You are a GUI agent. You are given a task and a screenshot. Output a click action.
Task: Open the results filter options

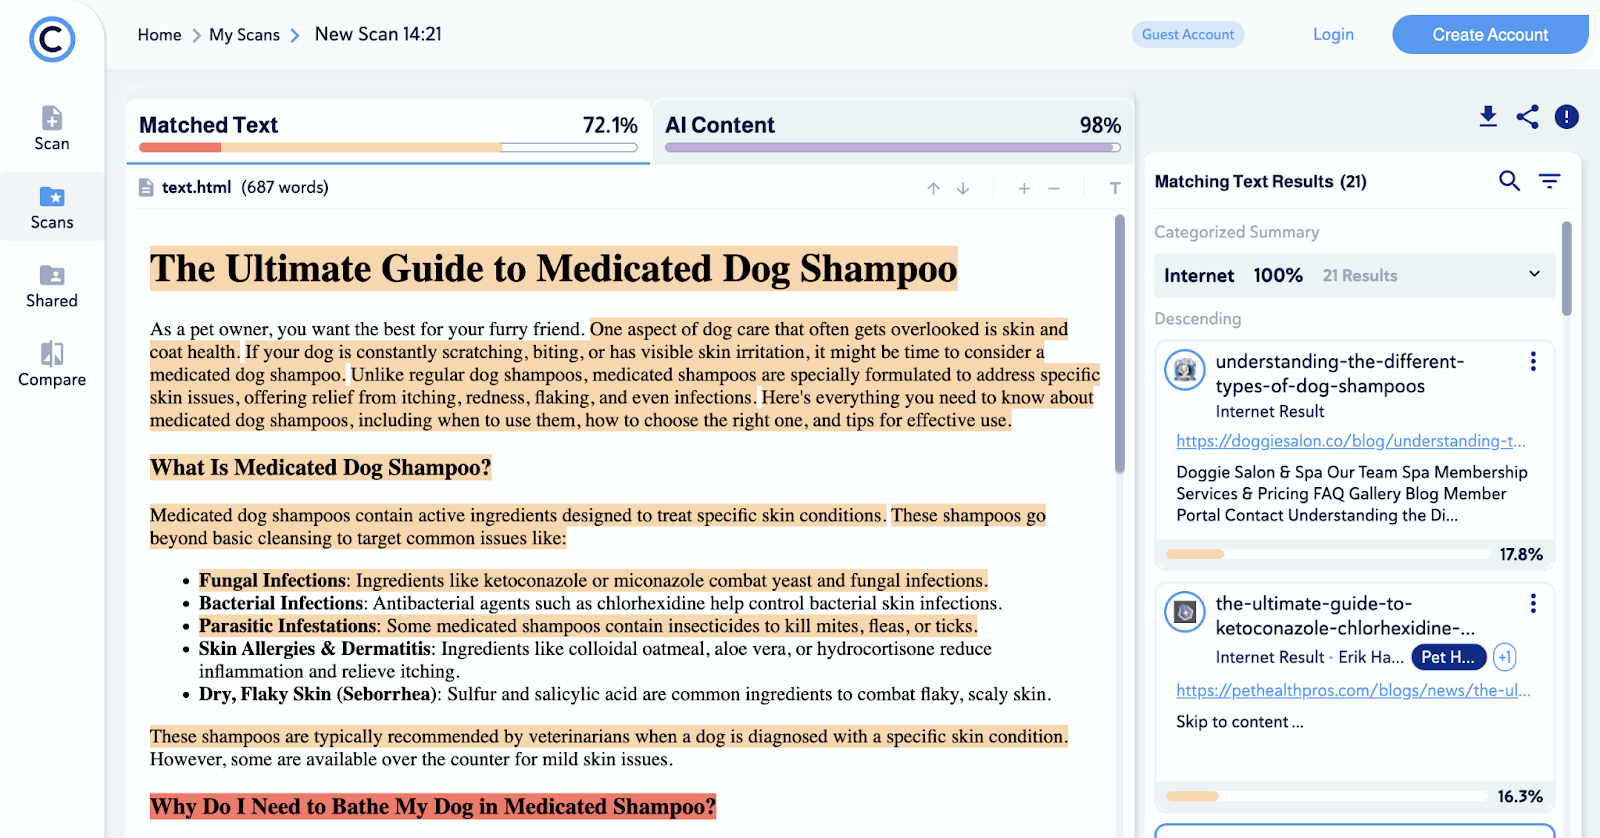1549,181
